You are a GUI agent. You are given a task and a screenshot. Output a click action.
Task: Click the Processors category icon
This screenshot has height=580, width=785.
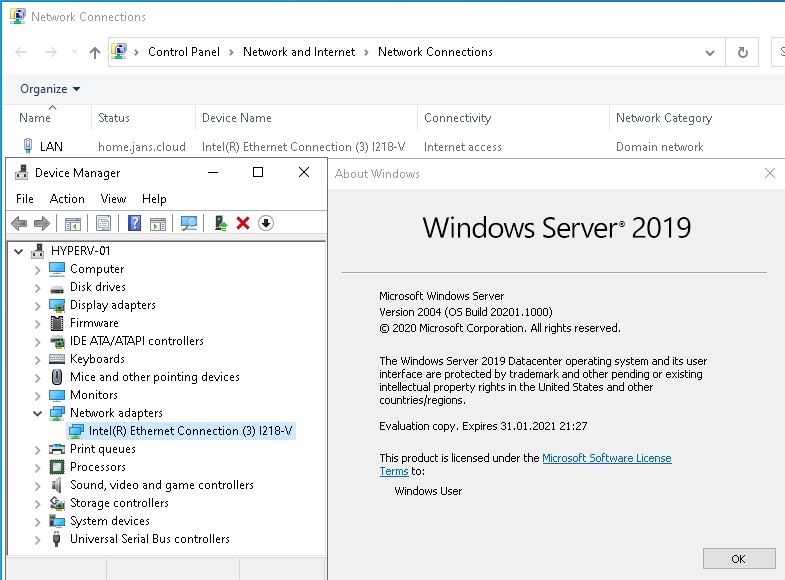[x=57, y=467]
